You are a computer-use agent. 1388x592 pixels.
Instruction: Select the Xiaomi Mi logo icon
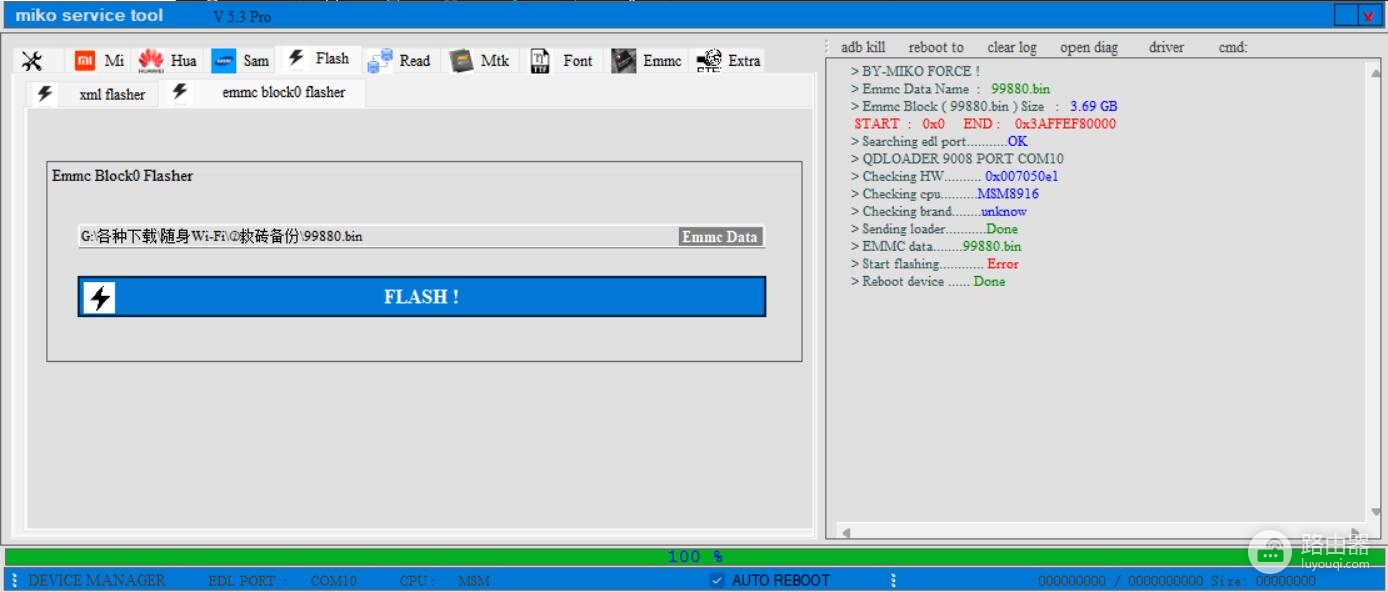(85, 61)
